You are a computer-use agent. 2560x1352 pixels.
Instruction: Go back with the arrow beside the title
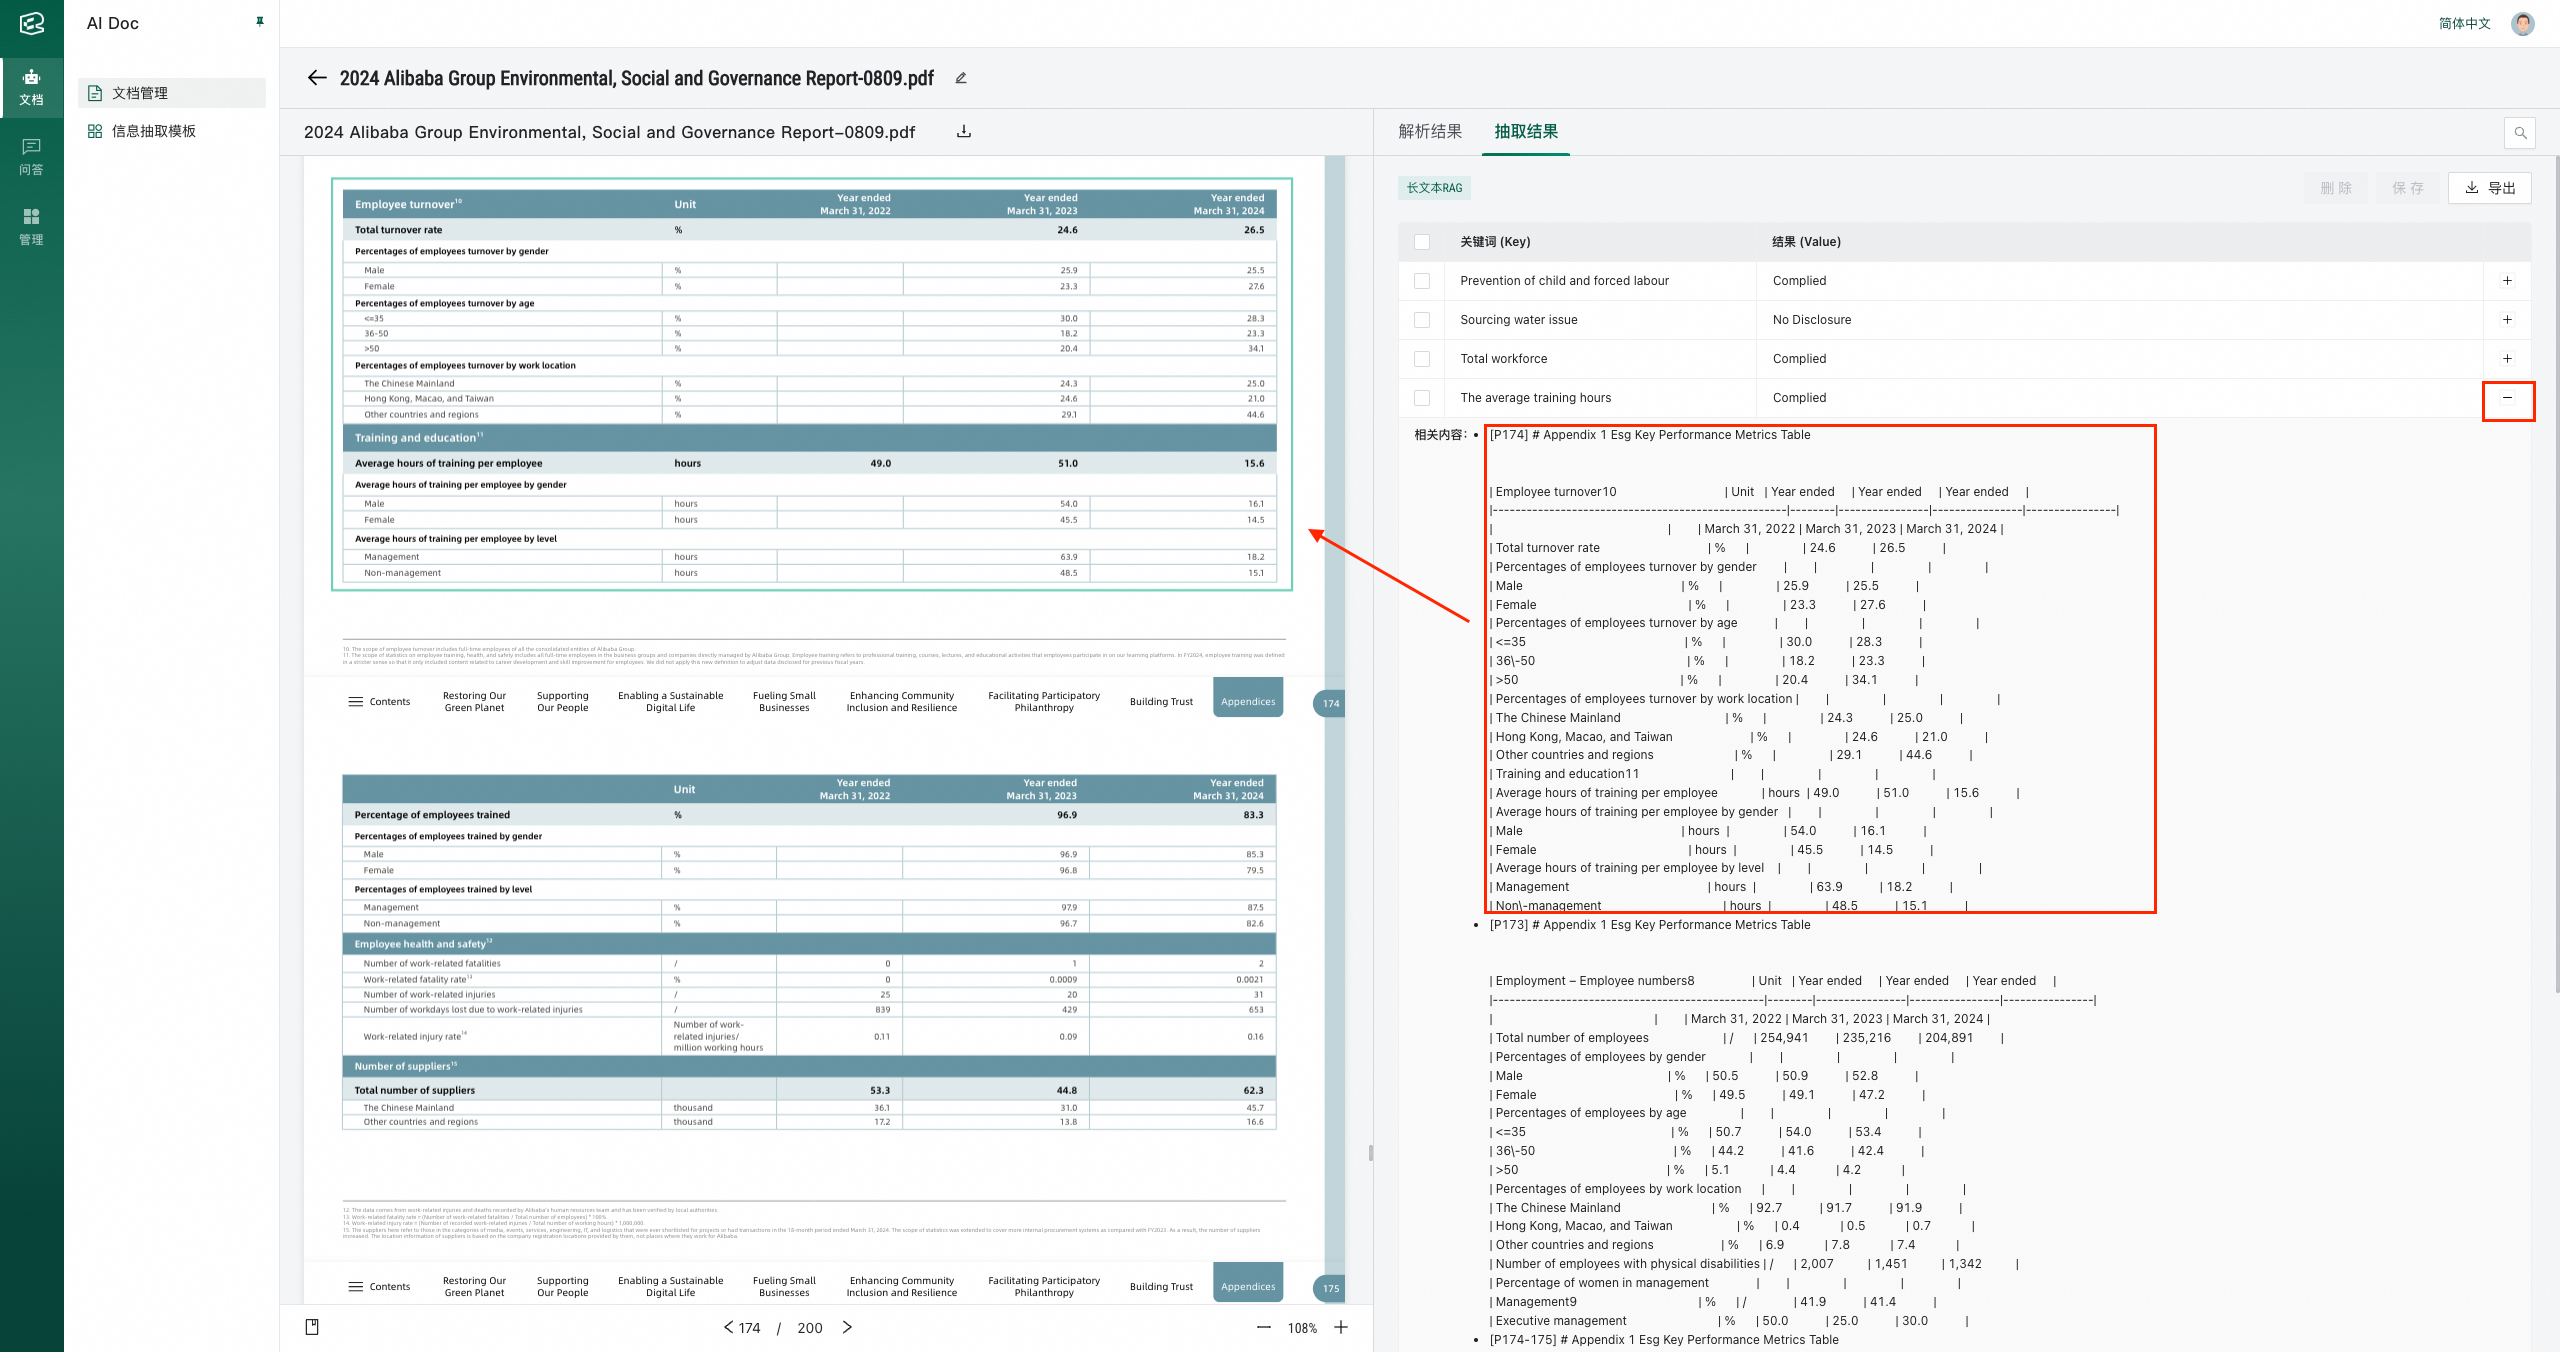click(x=317, y=78)
